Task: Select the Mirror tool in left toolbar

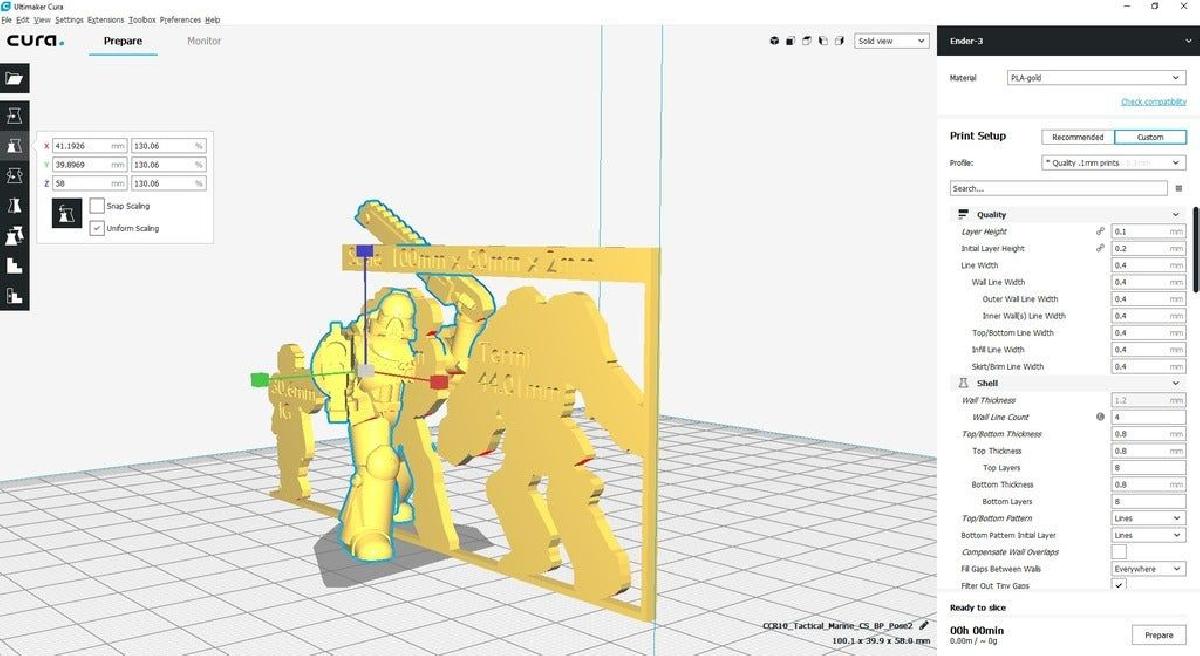Action: 15,206
